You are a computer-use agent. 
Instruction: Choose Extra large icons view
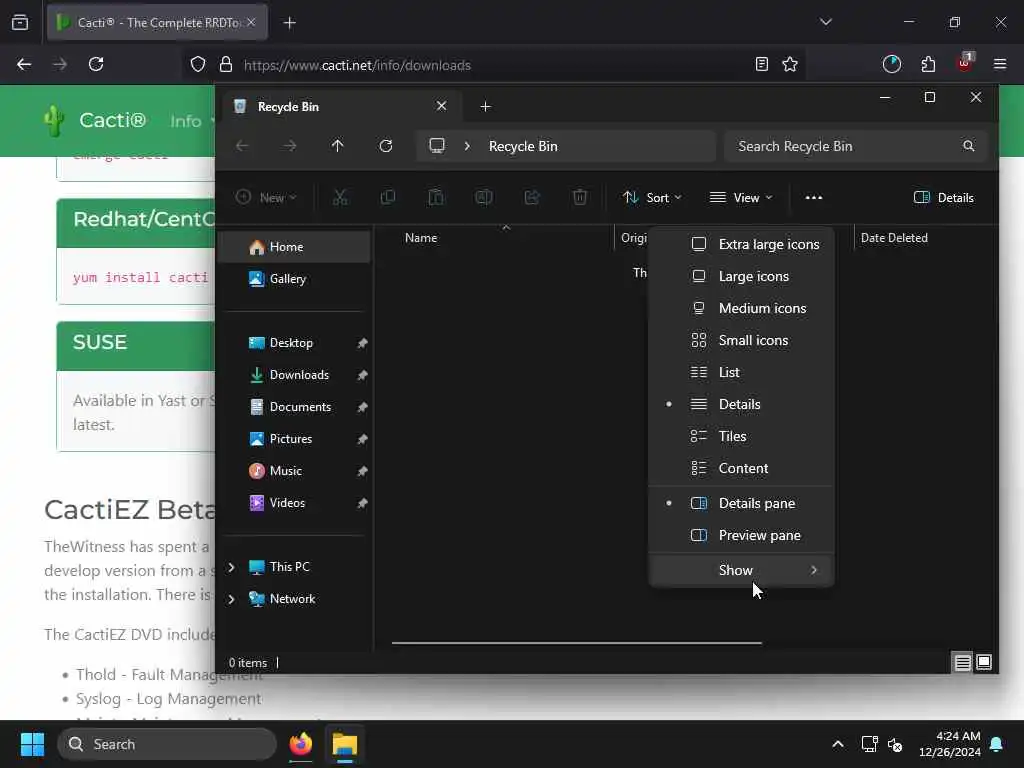pyautogui.click(x=741, y=244)
